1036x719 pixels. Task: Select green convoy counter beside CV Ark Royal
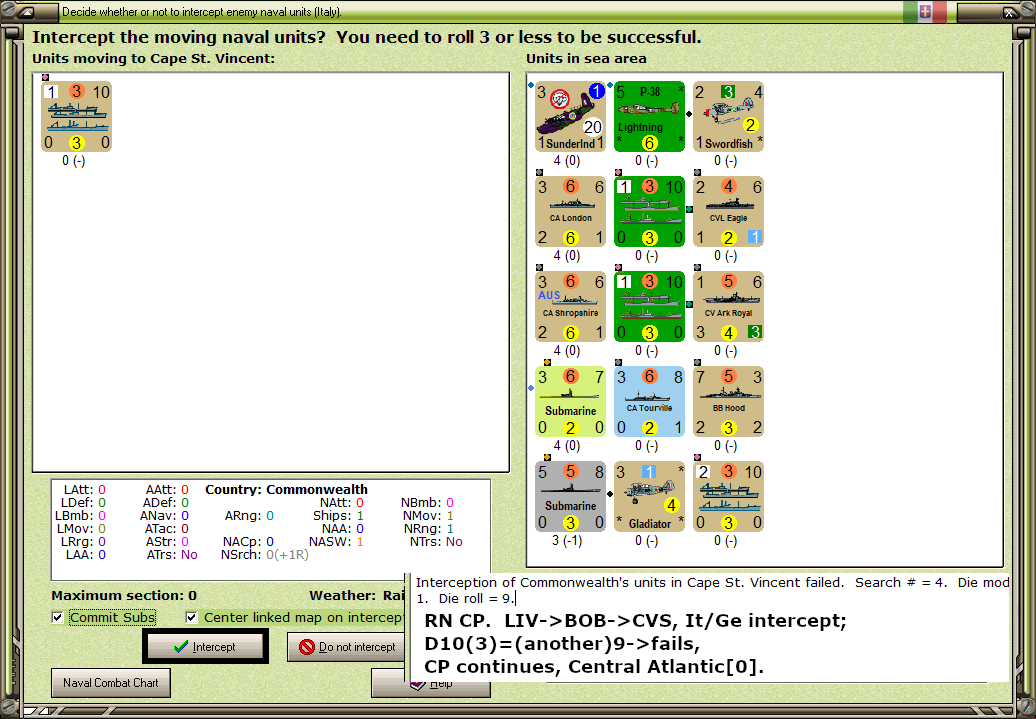point(649,307)
